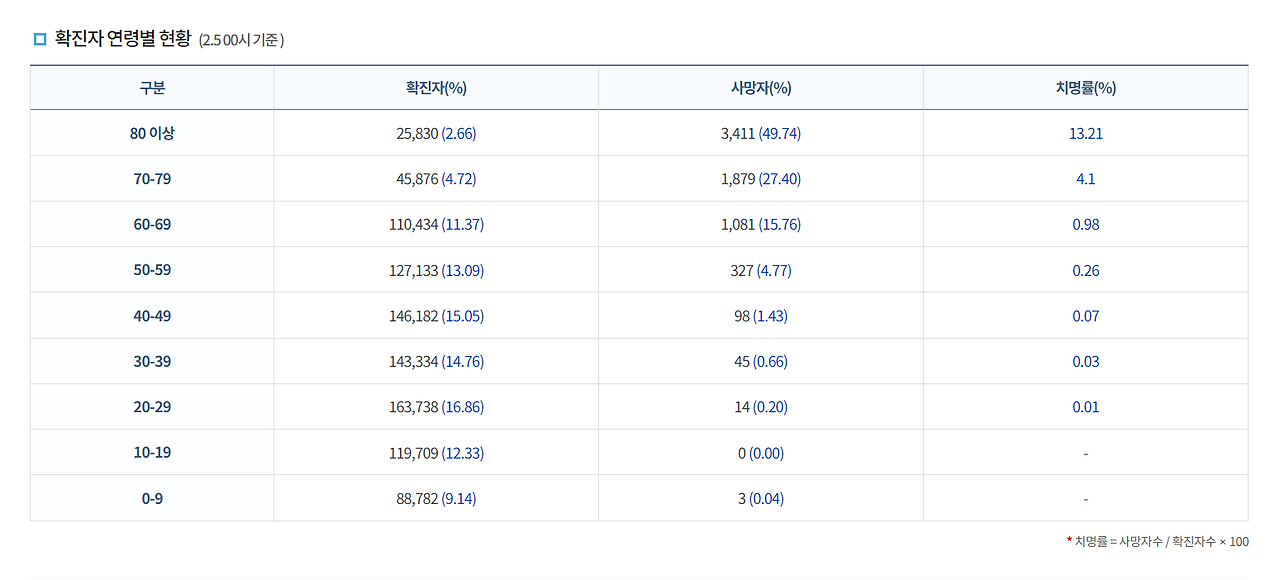Viewport: 1280px width, 580px height.
Task: Select the 0-9 age group cell
Action: [x=152, y=499]
